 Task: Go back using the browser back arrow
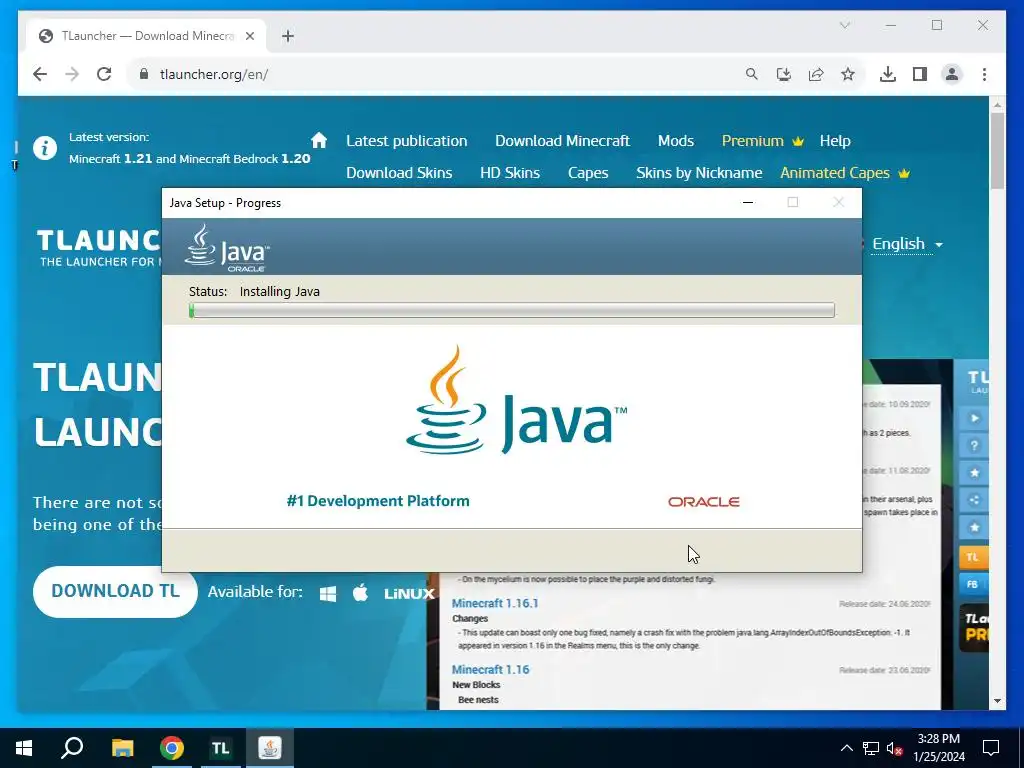coord(40,74)
